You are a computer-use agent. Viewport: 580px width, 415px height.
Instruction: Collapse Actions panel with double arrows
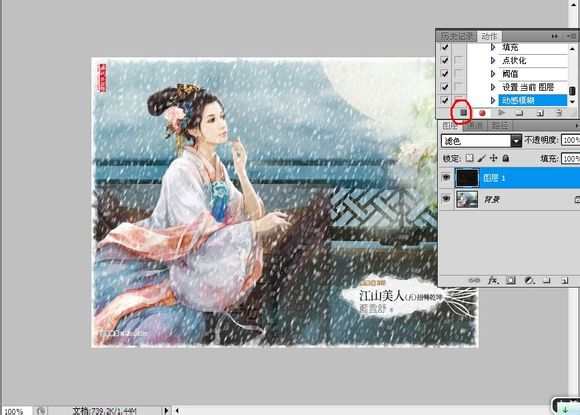click(555, 36)
